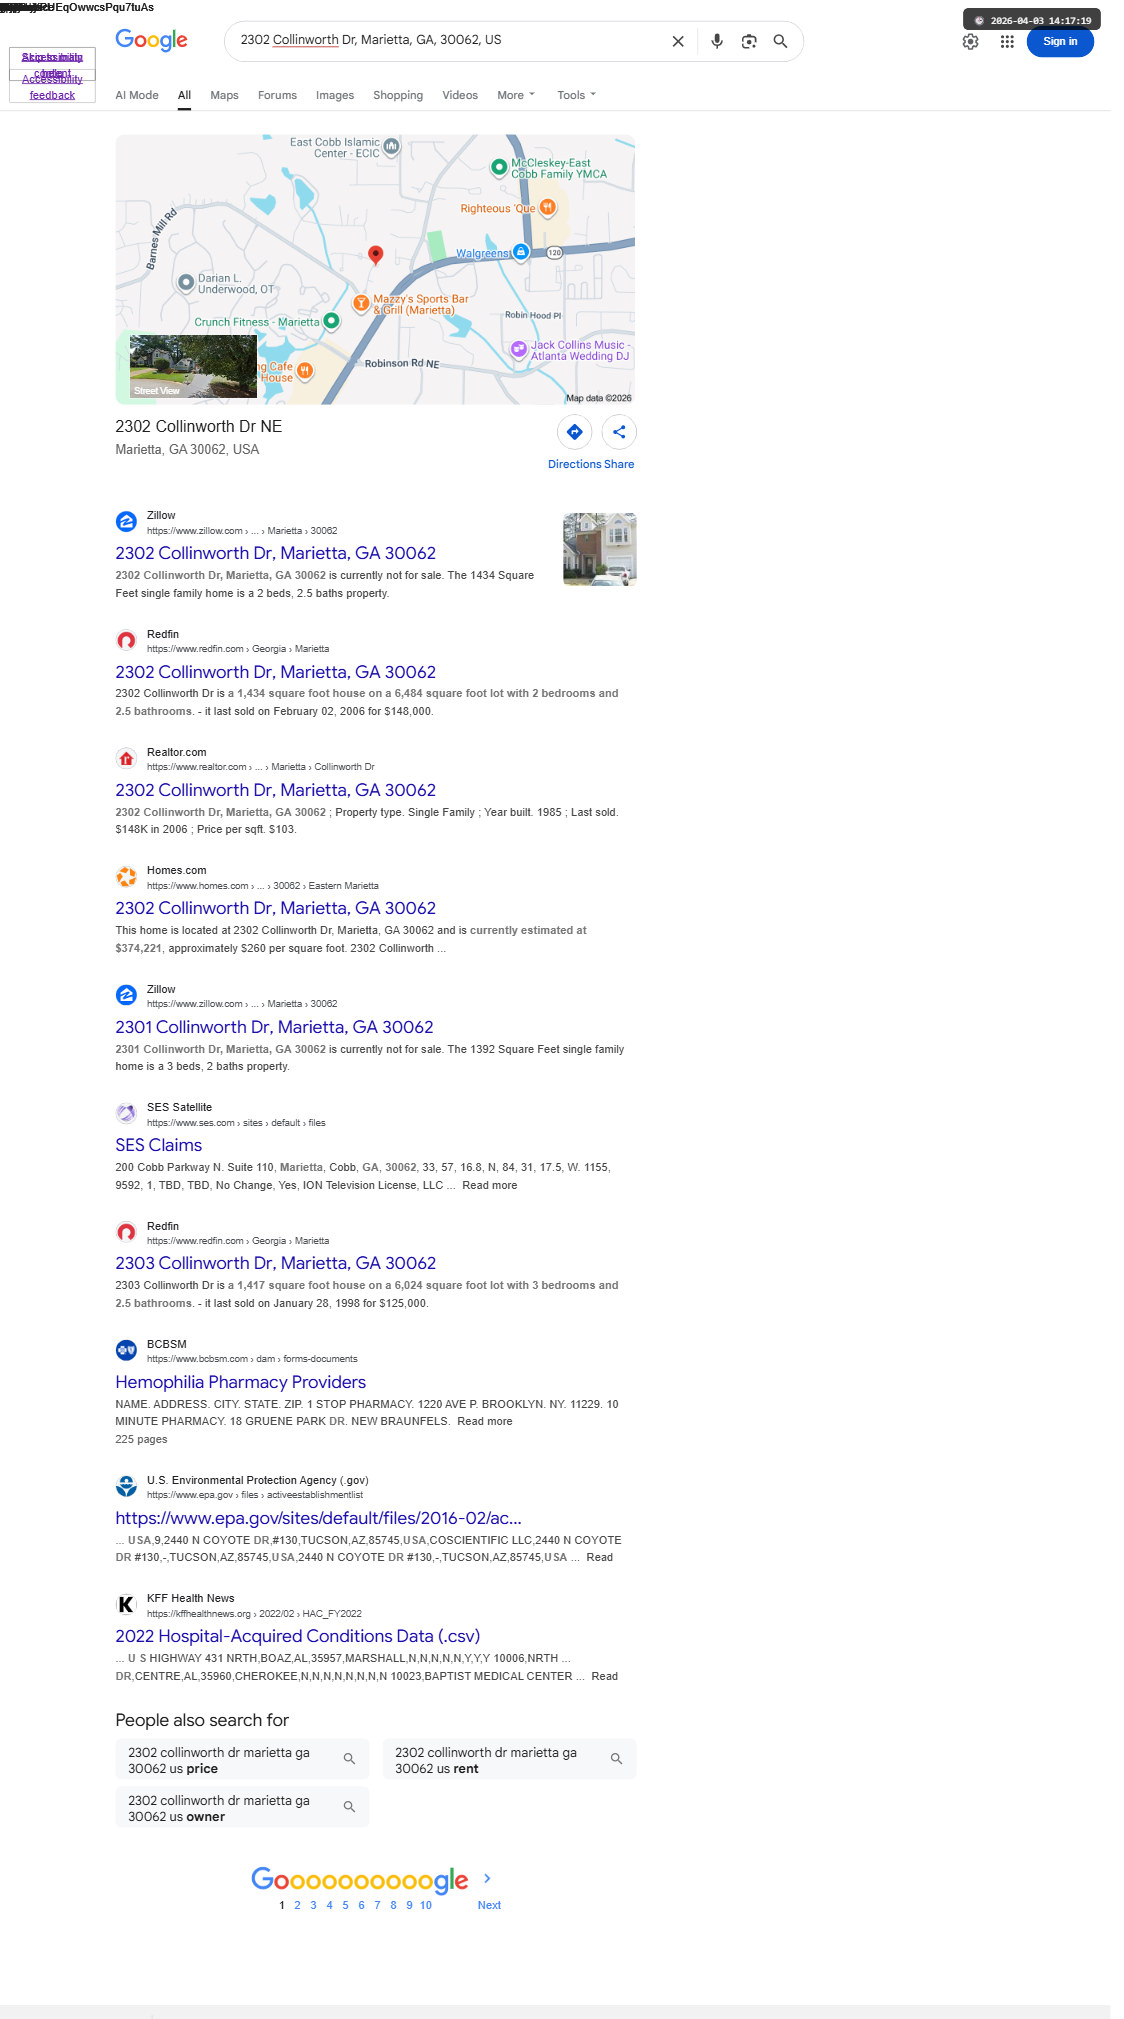The width and height of the screenshot is (1124, 2019).
Task: Start voice search with microphone icon
Action: 717,41
